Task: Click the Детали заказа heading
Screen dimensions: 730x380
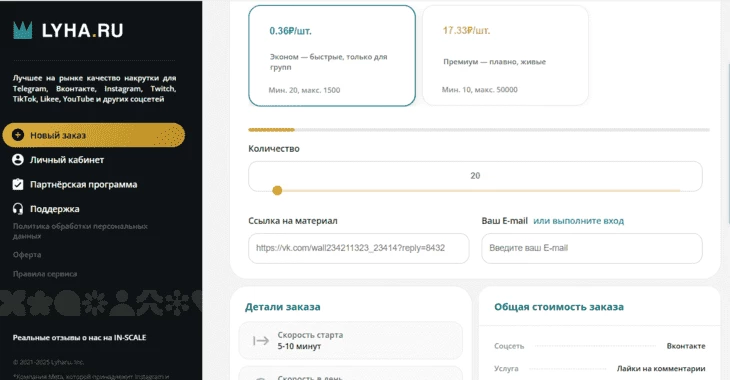Action: click(x=283, y=307)
